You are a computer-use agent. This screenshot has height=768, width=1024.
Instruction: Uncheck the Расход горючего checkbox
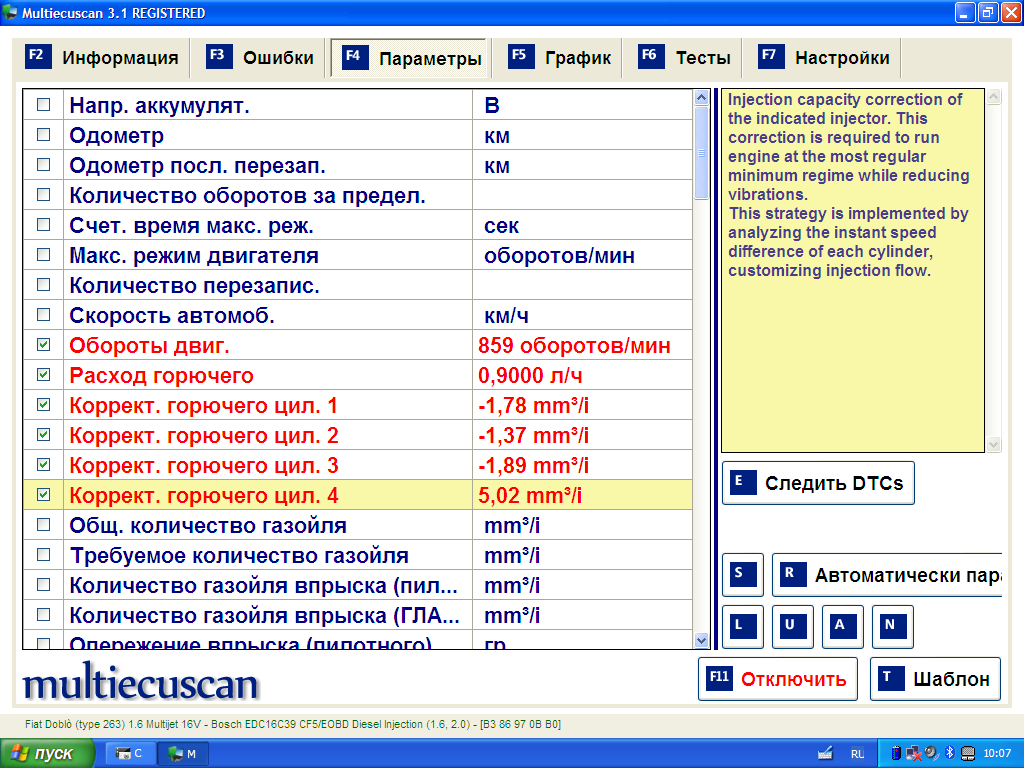point(44,375)
